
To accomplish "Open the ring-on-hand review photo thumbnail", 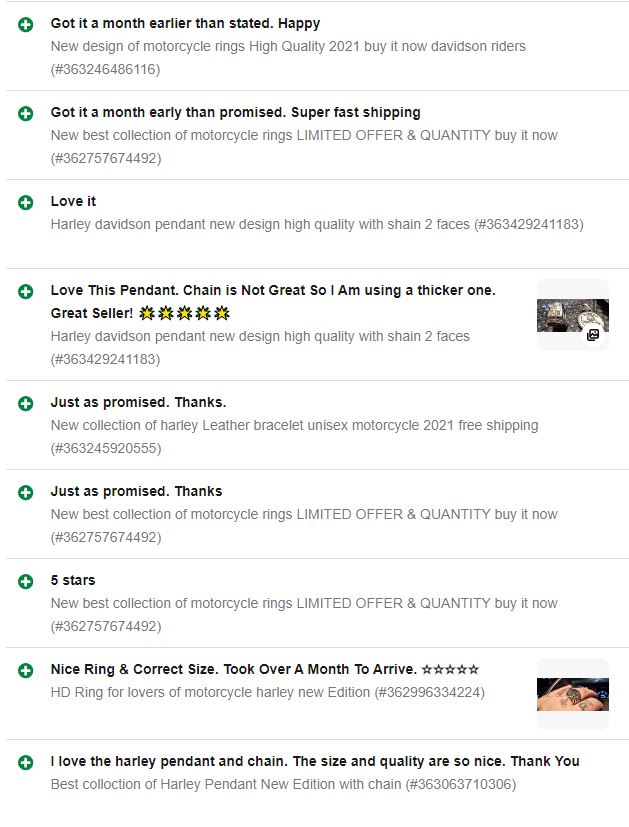I will [x=573, y=694].
